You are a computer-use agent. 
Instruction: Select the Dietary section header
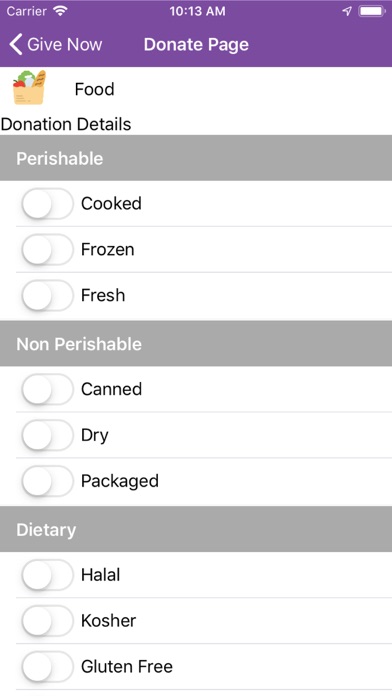196,529
